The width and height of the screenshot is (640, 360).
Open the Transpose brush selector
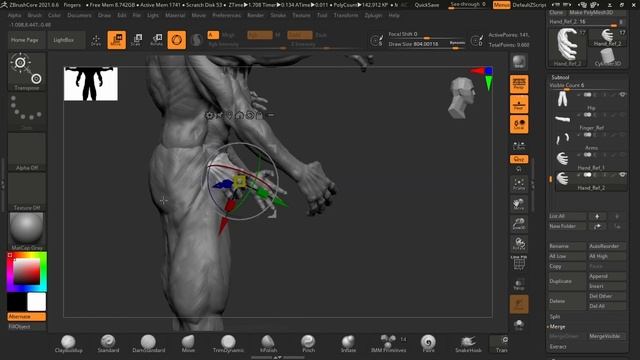click(x=27, y=72)
